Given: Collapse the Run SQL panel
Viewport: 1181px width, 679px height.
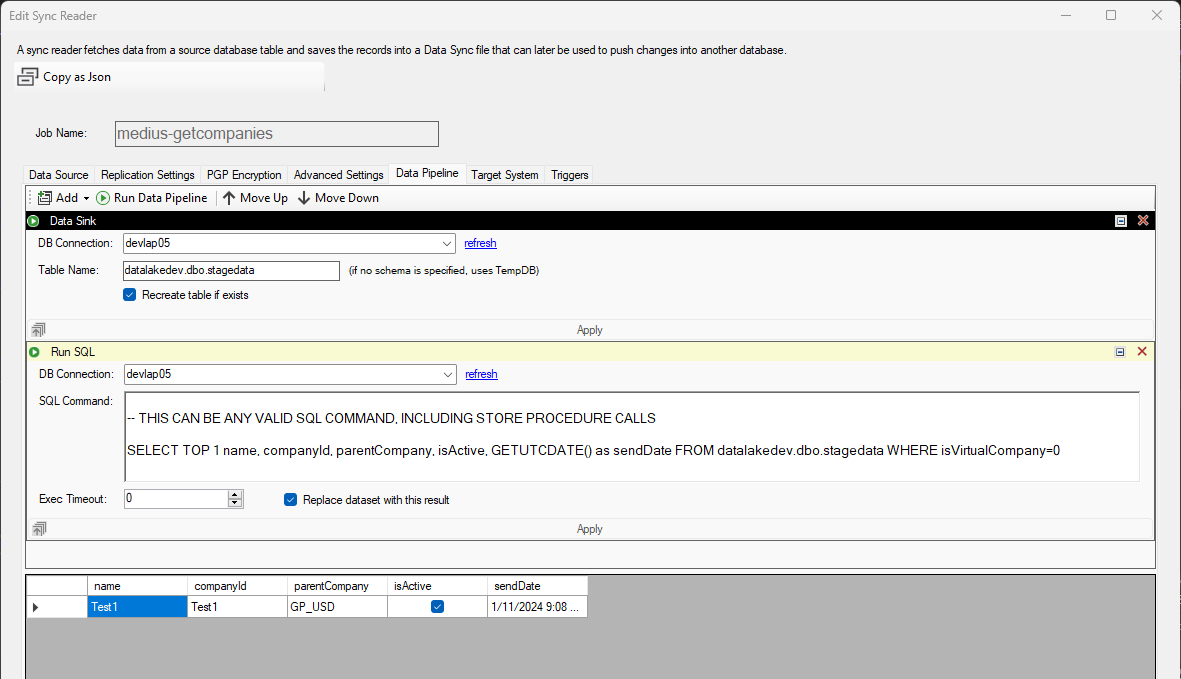Looking at the screenshot, I should [x=1120, y=352].
